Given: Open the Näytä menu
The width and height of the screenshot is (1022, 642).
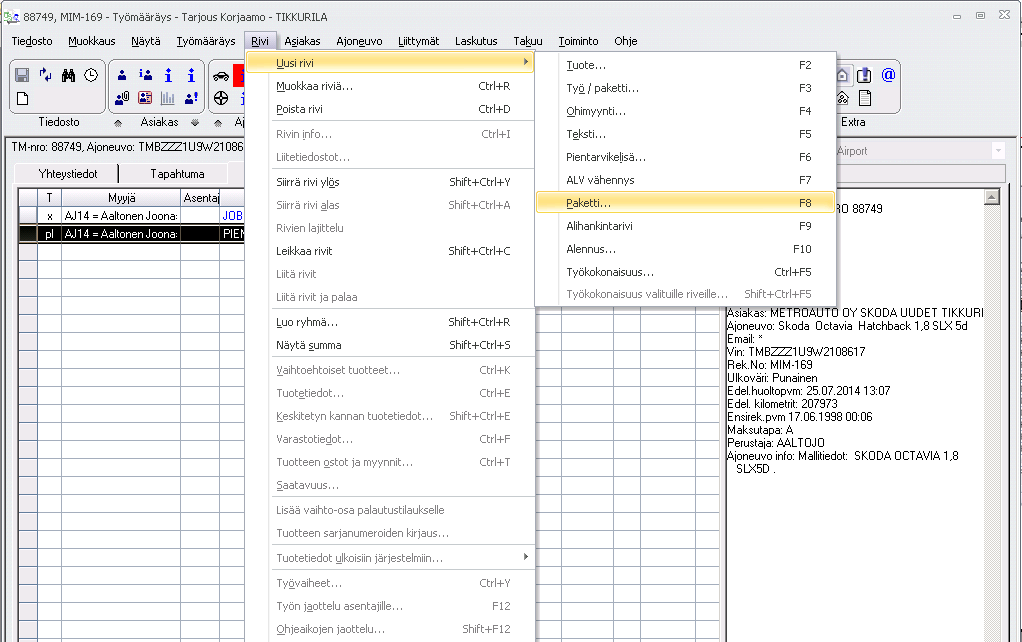Looking at the screenshot, I should pyautogui.click(x=146, y=41).
